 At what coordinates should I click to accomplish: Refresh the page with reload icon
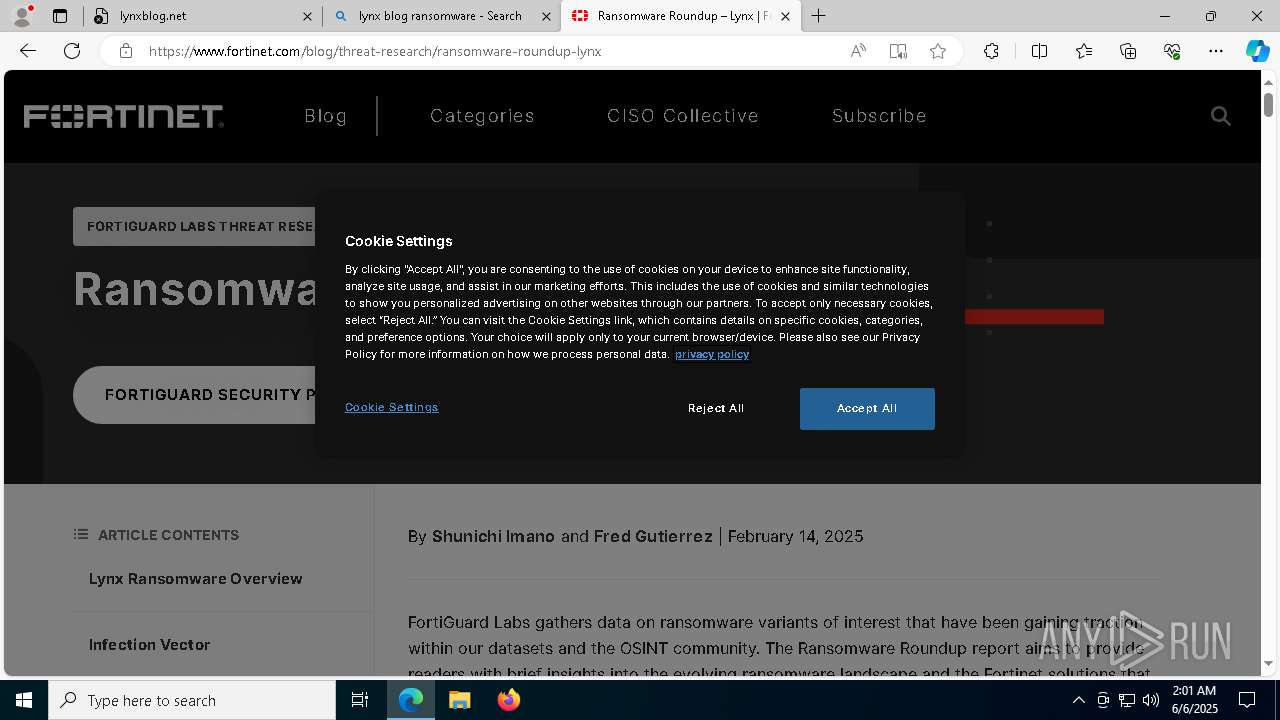72,51
